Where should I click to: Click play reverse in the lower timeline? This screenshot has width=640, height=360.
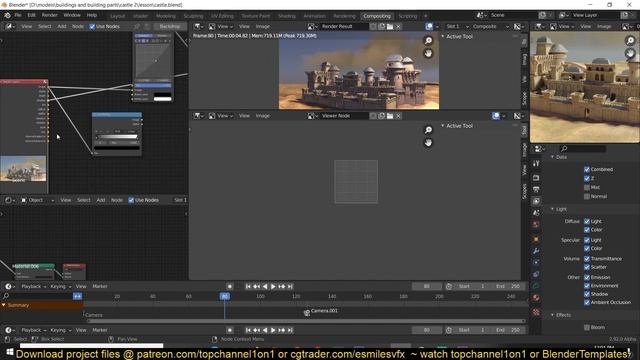pyautogui.click(x=265, y=330)
